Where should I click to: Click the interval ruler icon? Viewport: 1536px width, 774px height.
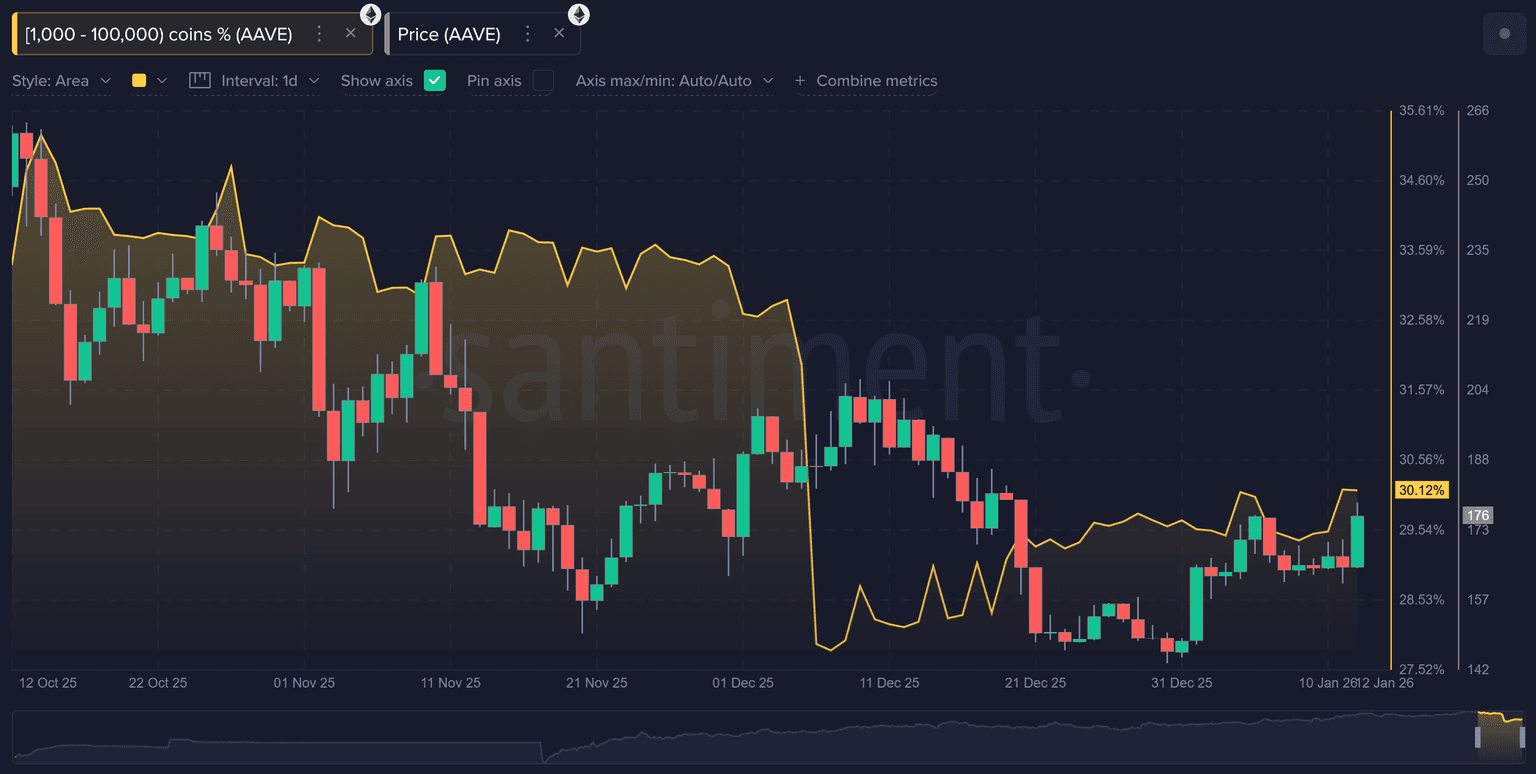click(200, 81)
